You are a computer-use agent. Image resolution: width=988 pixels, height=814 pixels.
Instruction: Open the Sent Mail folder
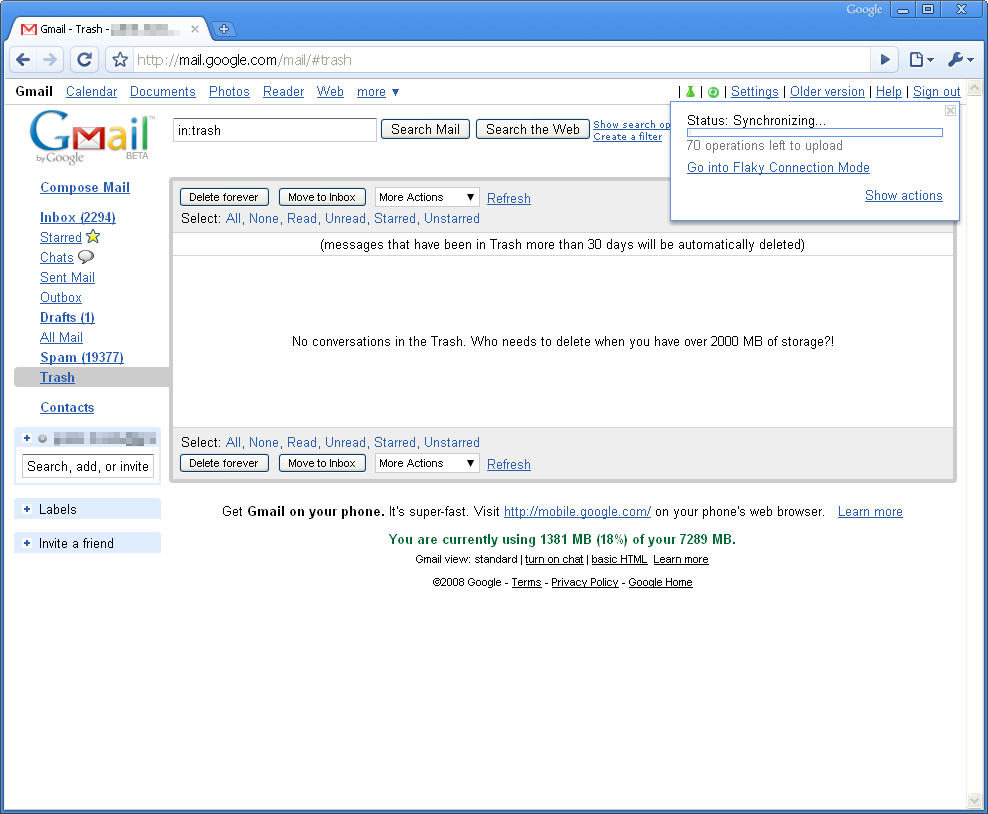click(x=67, y=277)
